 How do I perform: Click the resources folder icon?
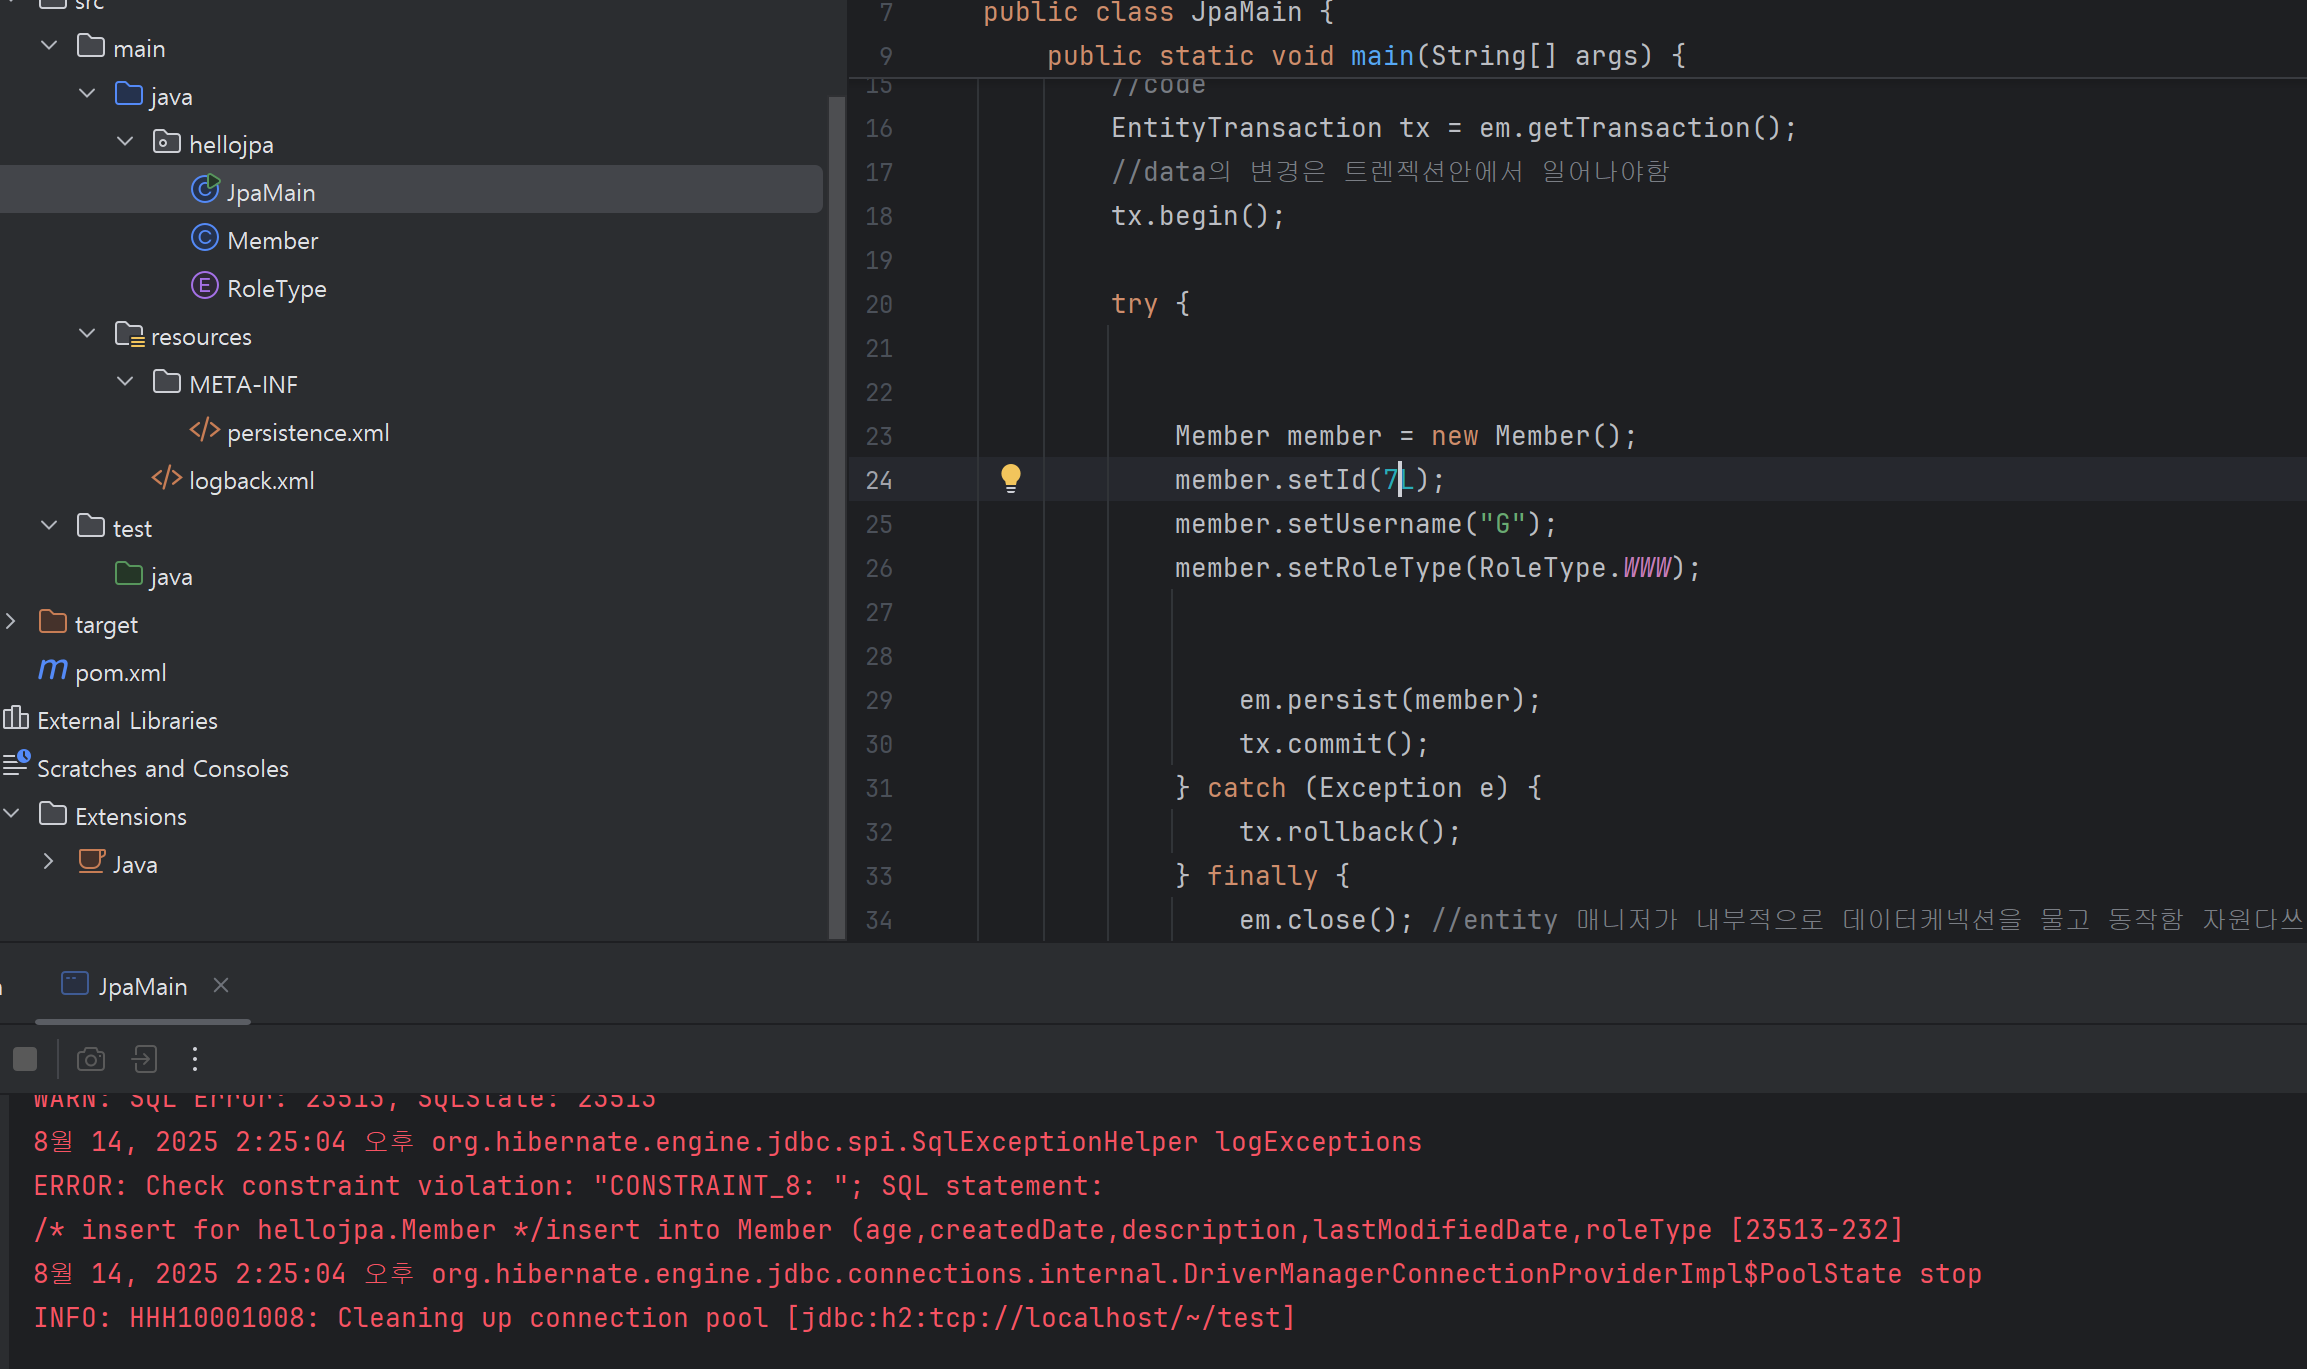pos(130,334)
